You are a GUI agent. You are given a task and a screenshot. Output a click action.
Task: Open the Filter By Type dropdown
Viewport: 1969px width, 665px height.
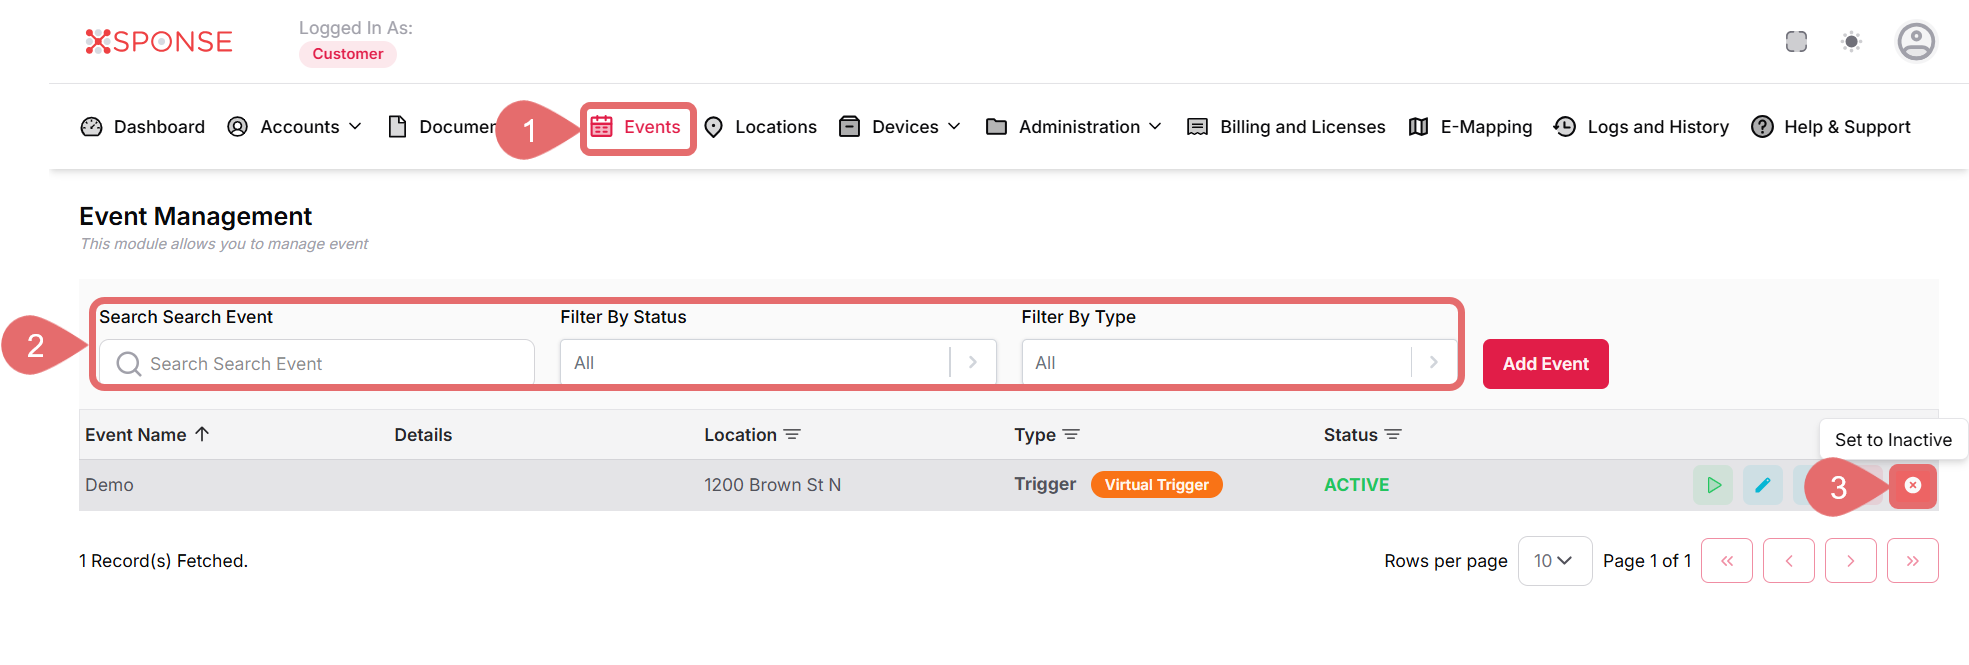pyautogui.click(x=1238, y=363)
